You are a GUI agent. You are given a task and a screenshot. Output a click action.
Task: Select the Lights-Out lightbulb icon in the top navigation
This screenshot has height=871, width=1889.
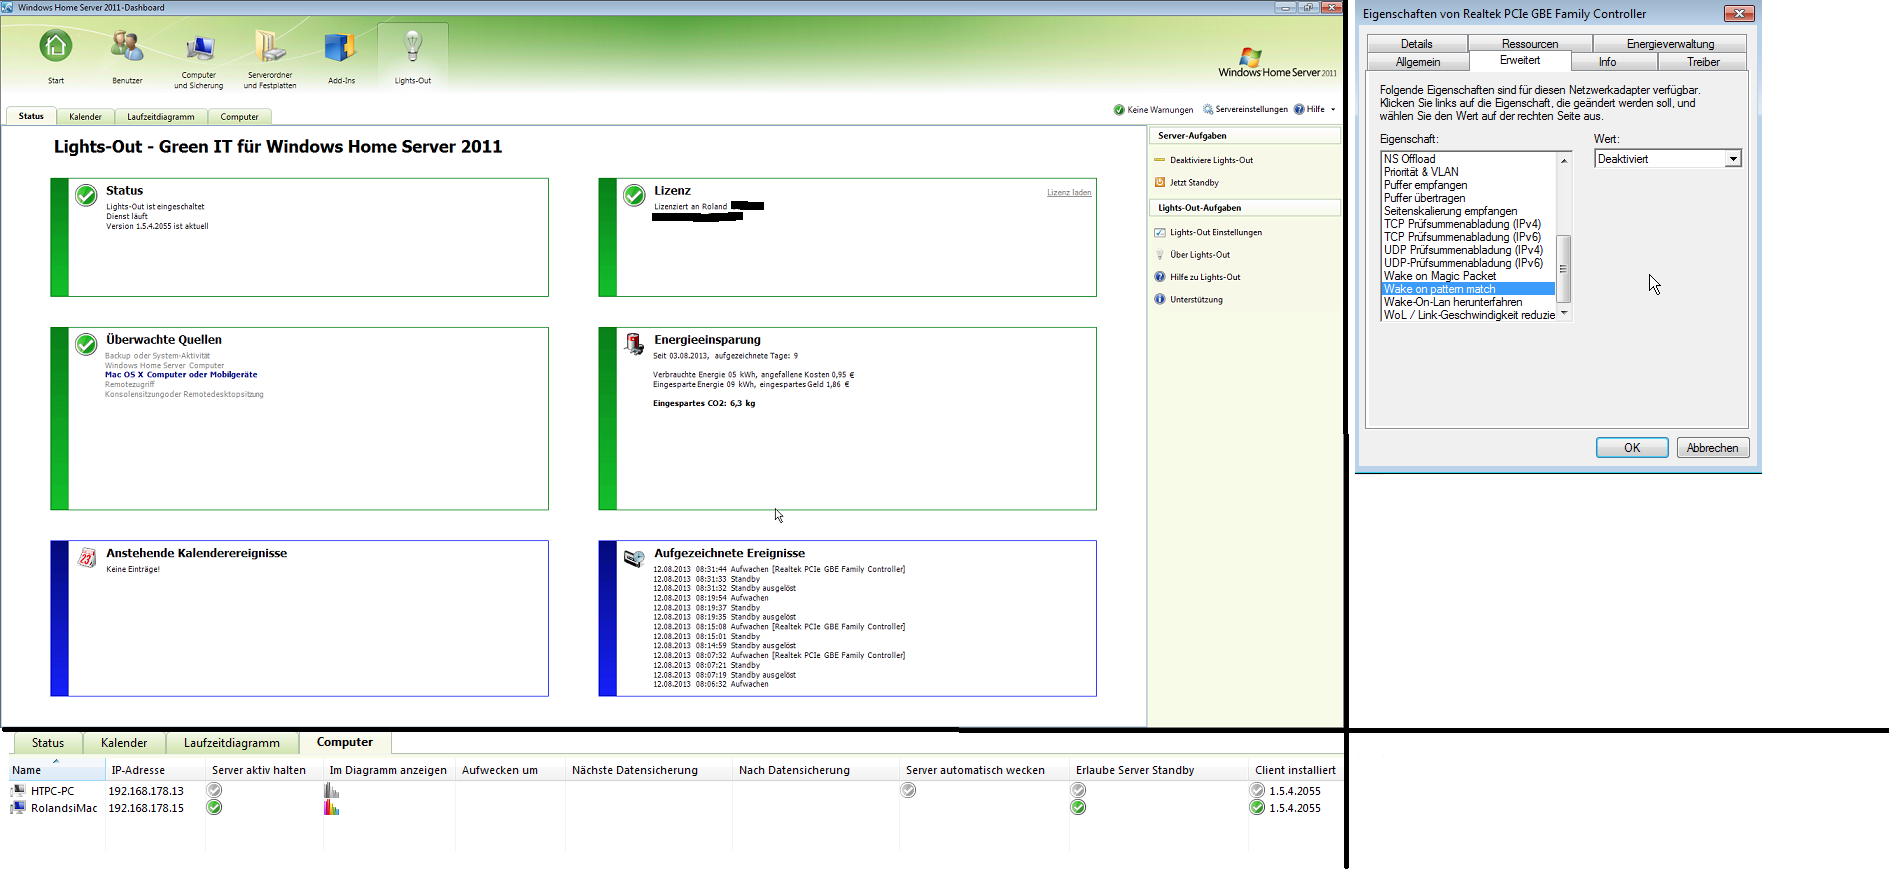(x=413, y=46)
